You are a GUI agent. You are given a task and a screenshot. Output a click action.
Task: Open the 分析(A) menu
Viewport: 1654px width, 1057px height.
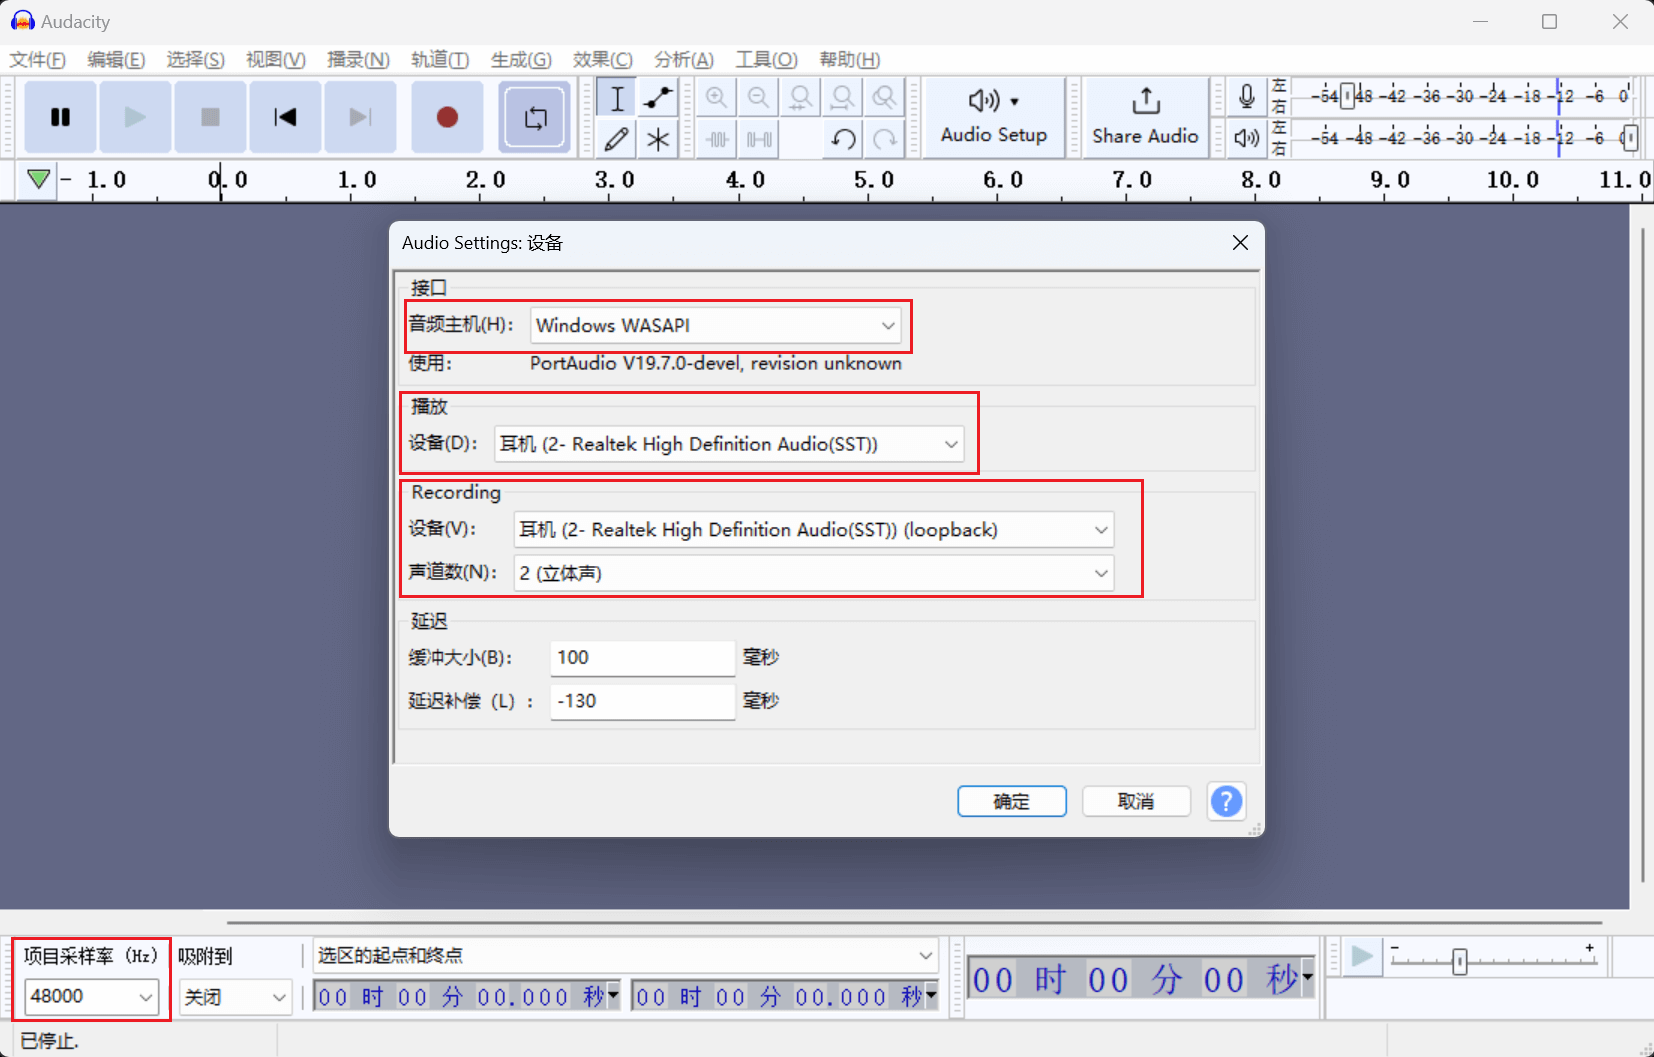(684, 60)
